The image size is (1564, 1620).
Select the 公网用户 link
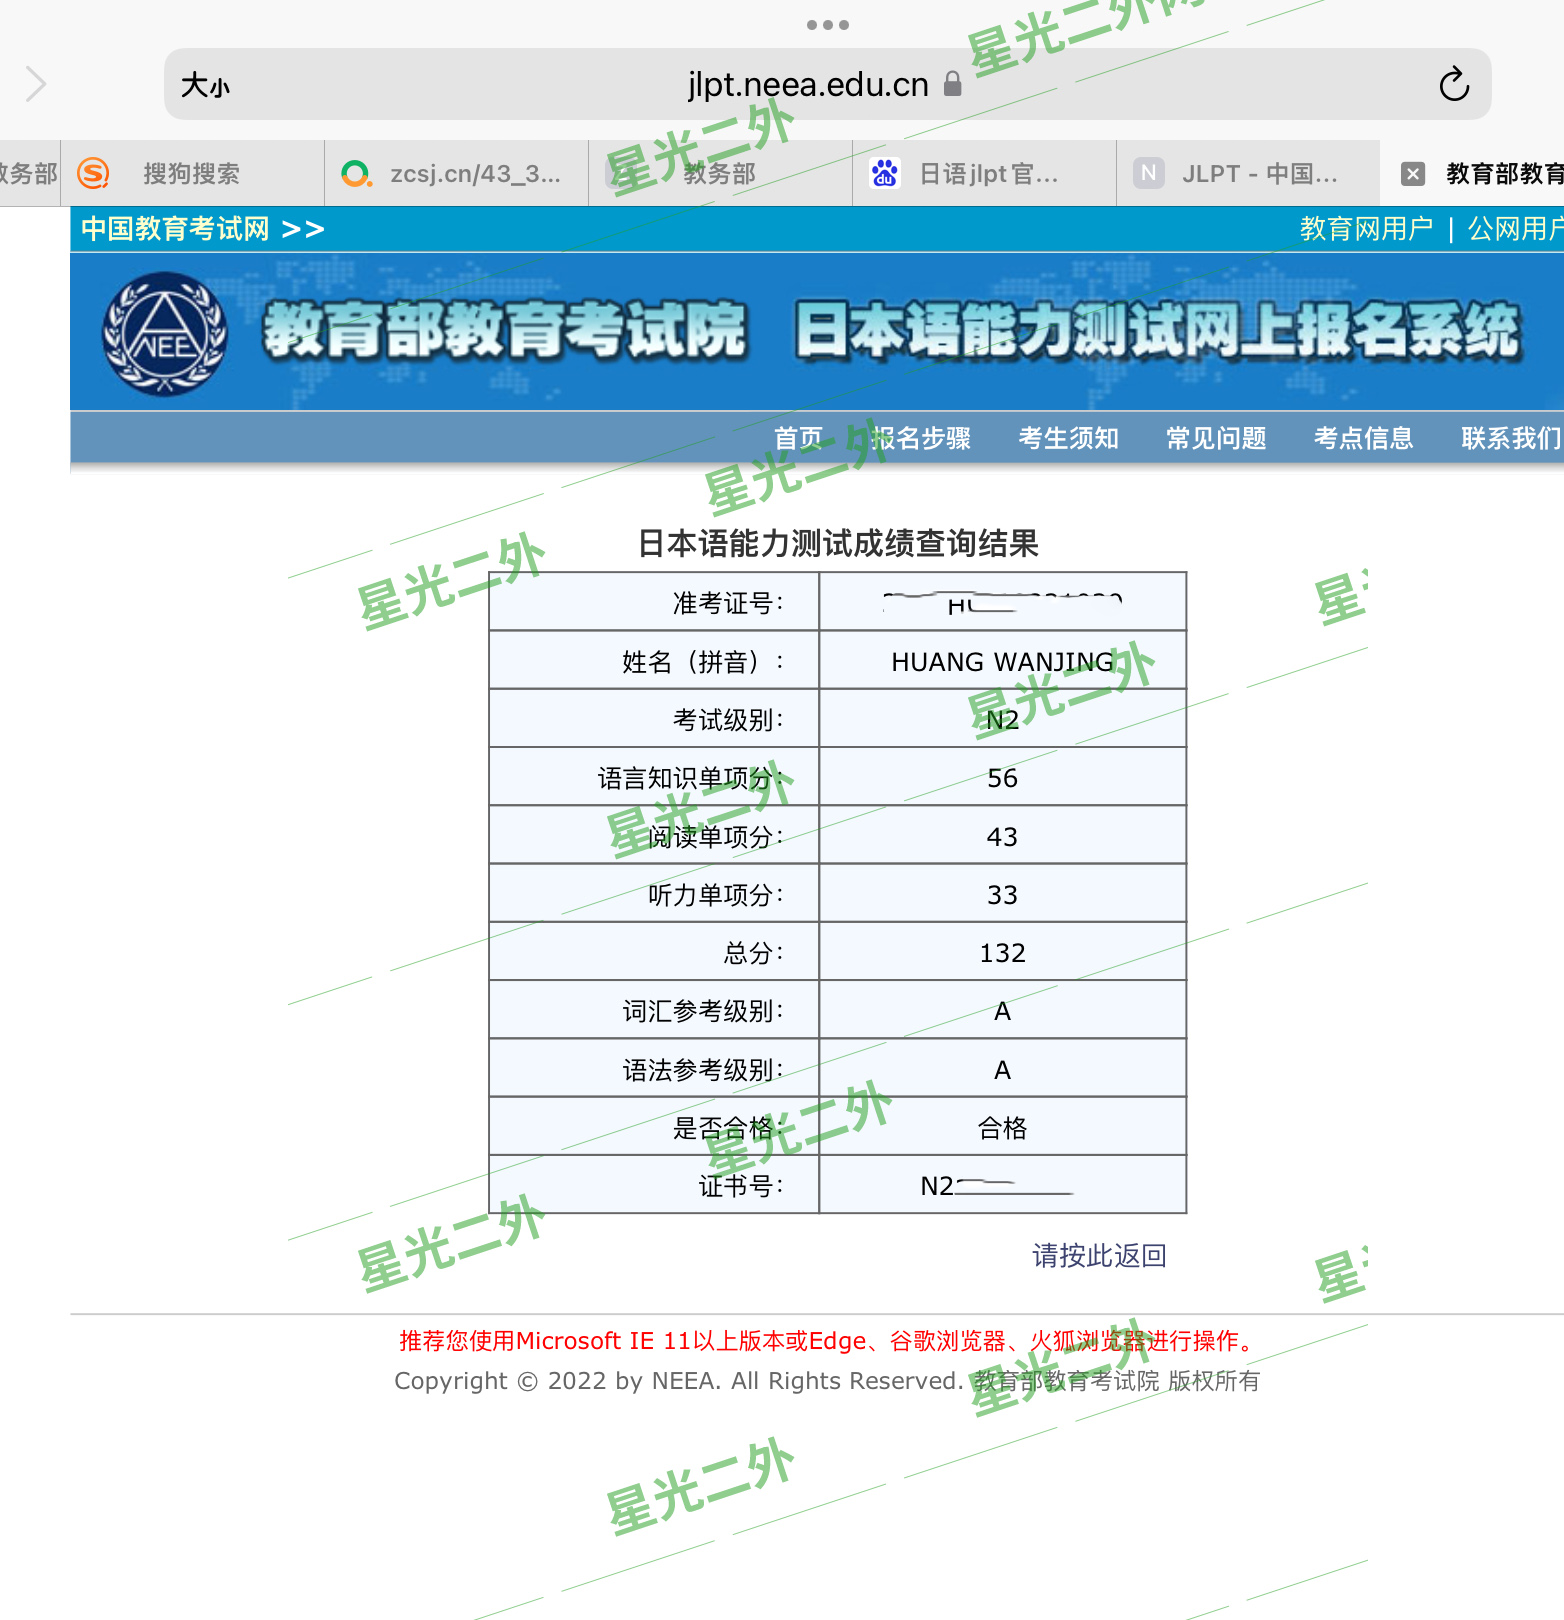coord(1515,229)
